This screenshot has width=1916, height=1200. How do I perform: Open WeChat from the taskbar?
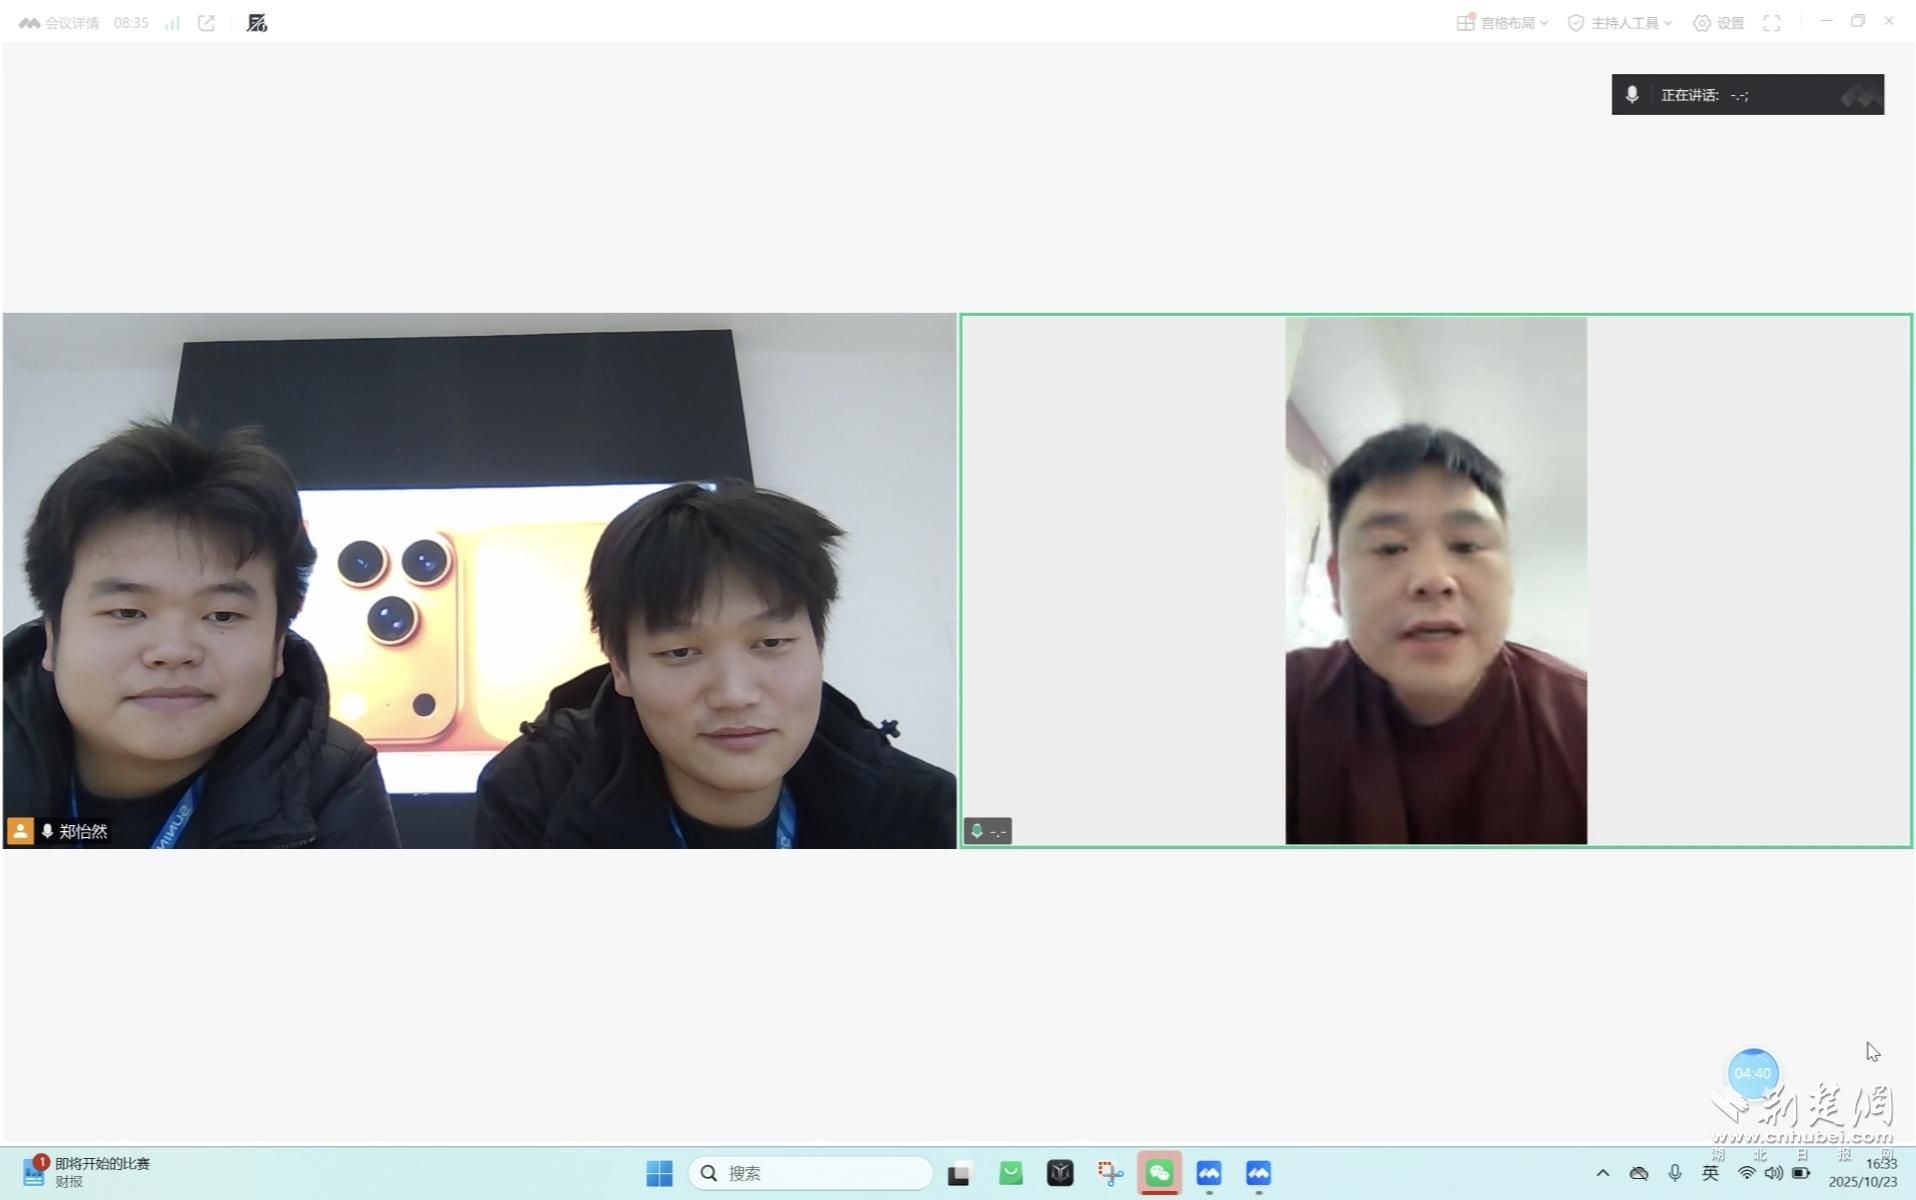(1159, 1173)
